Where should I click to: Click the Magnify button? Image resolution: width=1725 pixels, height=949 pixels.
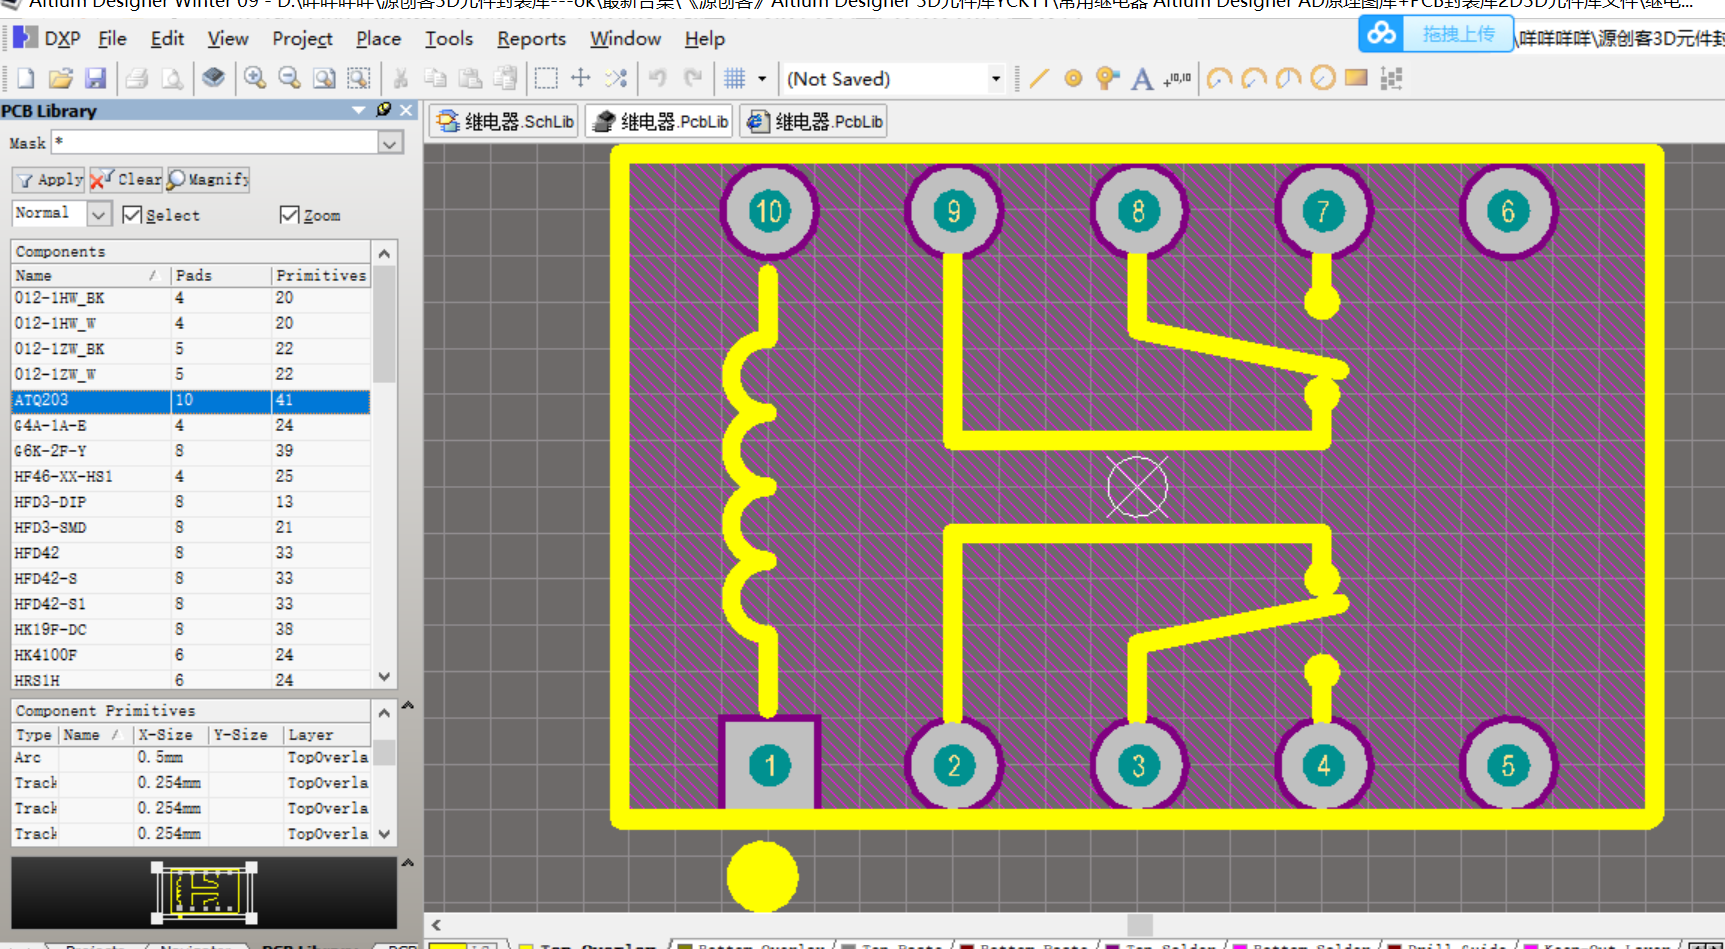click(x=208, y=179)
